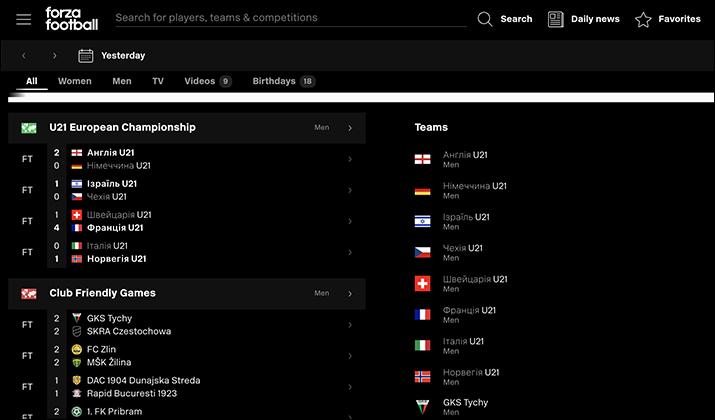Open Італія vs Норвегія U21 match chevron
Viewport: 715px width, 420px height.
click(350, 252)
